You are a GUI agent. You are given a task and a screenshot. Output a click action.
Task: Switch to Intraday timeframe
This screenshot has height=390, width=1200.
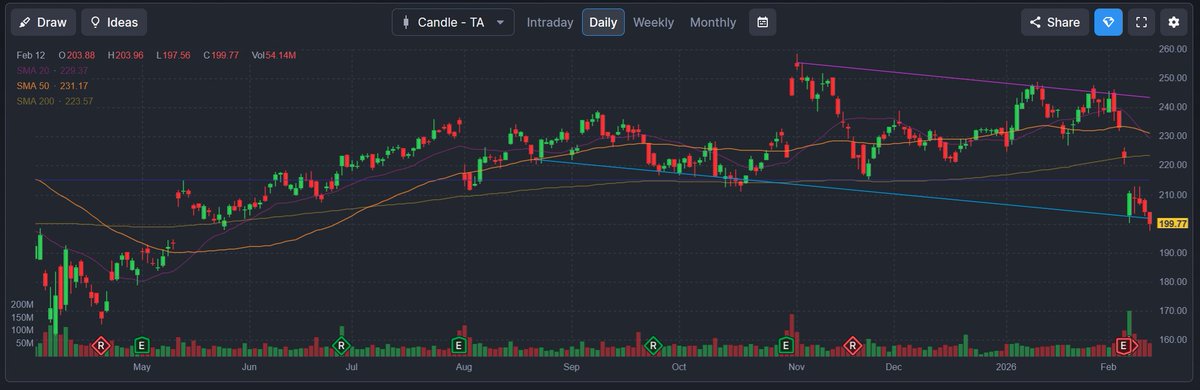(550, 22)
